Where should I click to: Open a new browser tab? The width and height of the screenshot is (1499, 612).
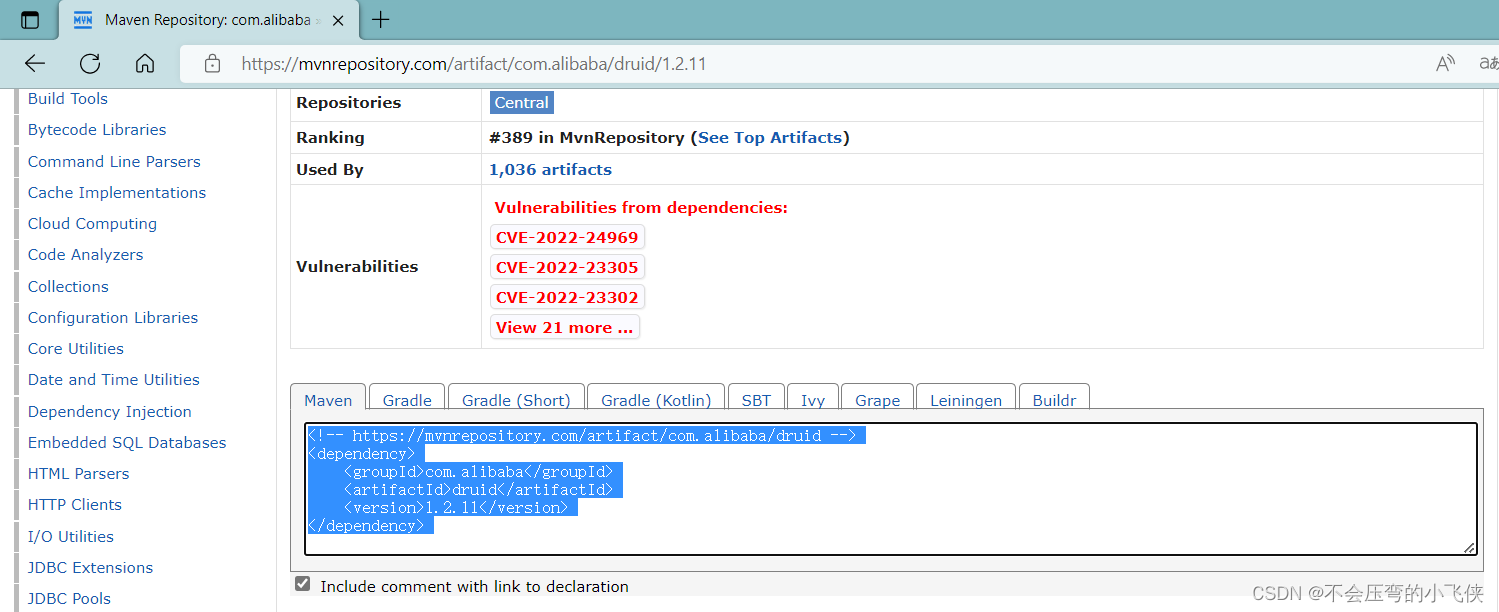coord(381,20)
